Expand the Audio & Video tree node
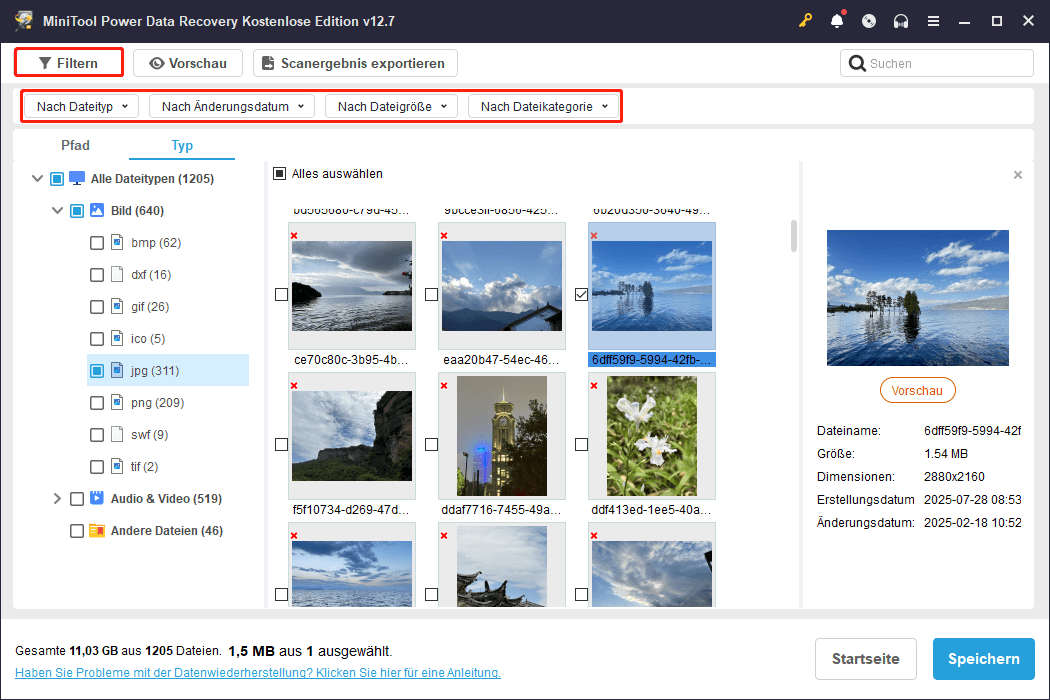Image resolution: width=1050 pixels, height=700 pixels. (57, 499)
